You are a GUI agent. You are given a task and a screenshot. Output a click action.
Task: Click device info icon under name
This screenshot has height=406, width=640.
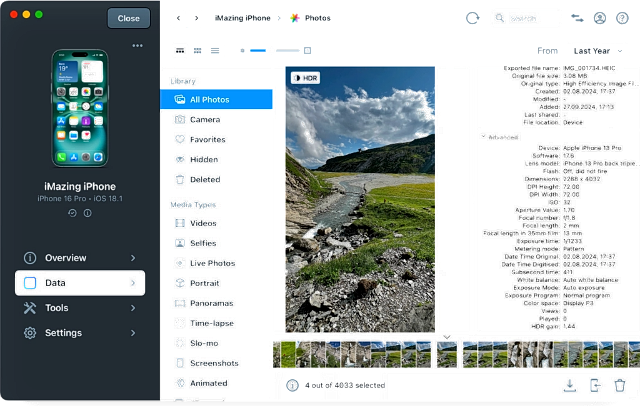pyautogui.click(x=88, y=213)
